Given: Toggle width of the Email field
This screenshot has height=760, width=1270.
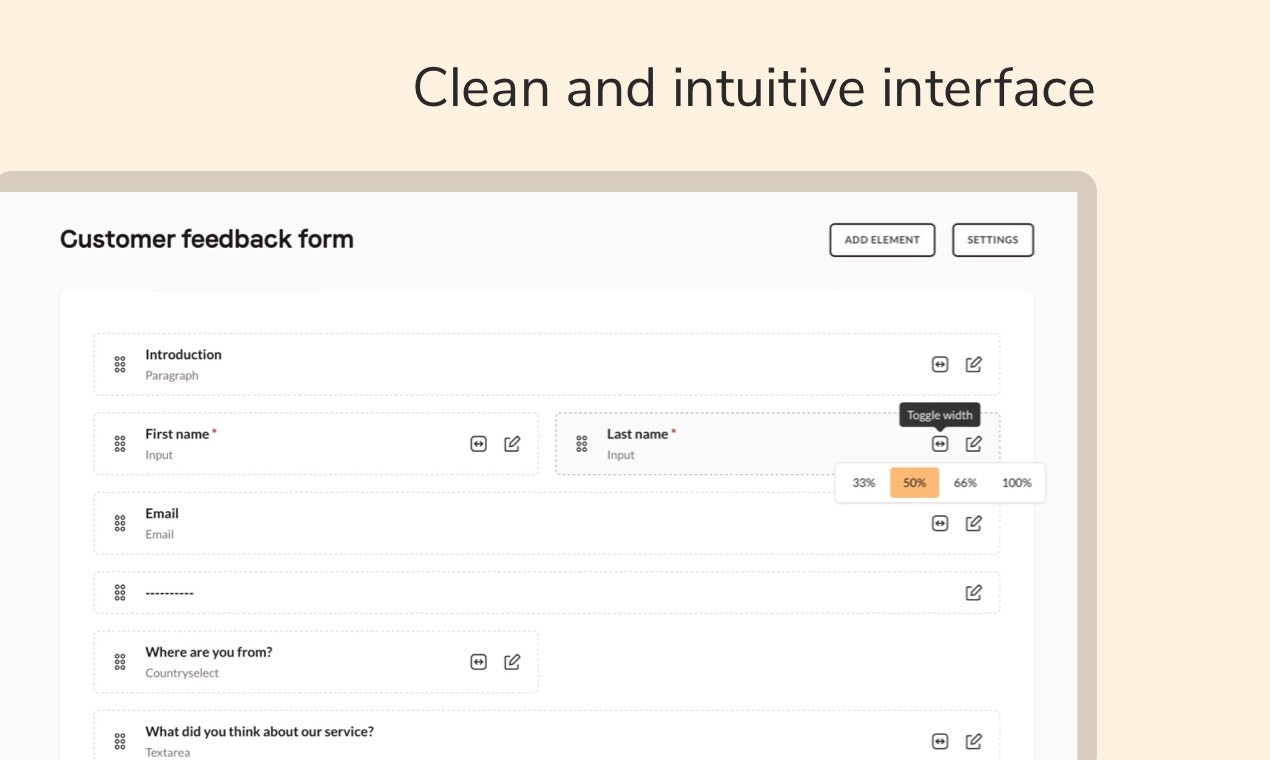Looking at the screenshot, I should pyautogui.click(x=940, y=523).
